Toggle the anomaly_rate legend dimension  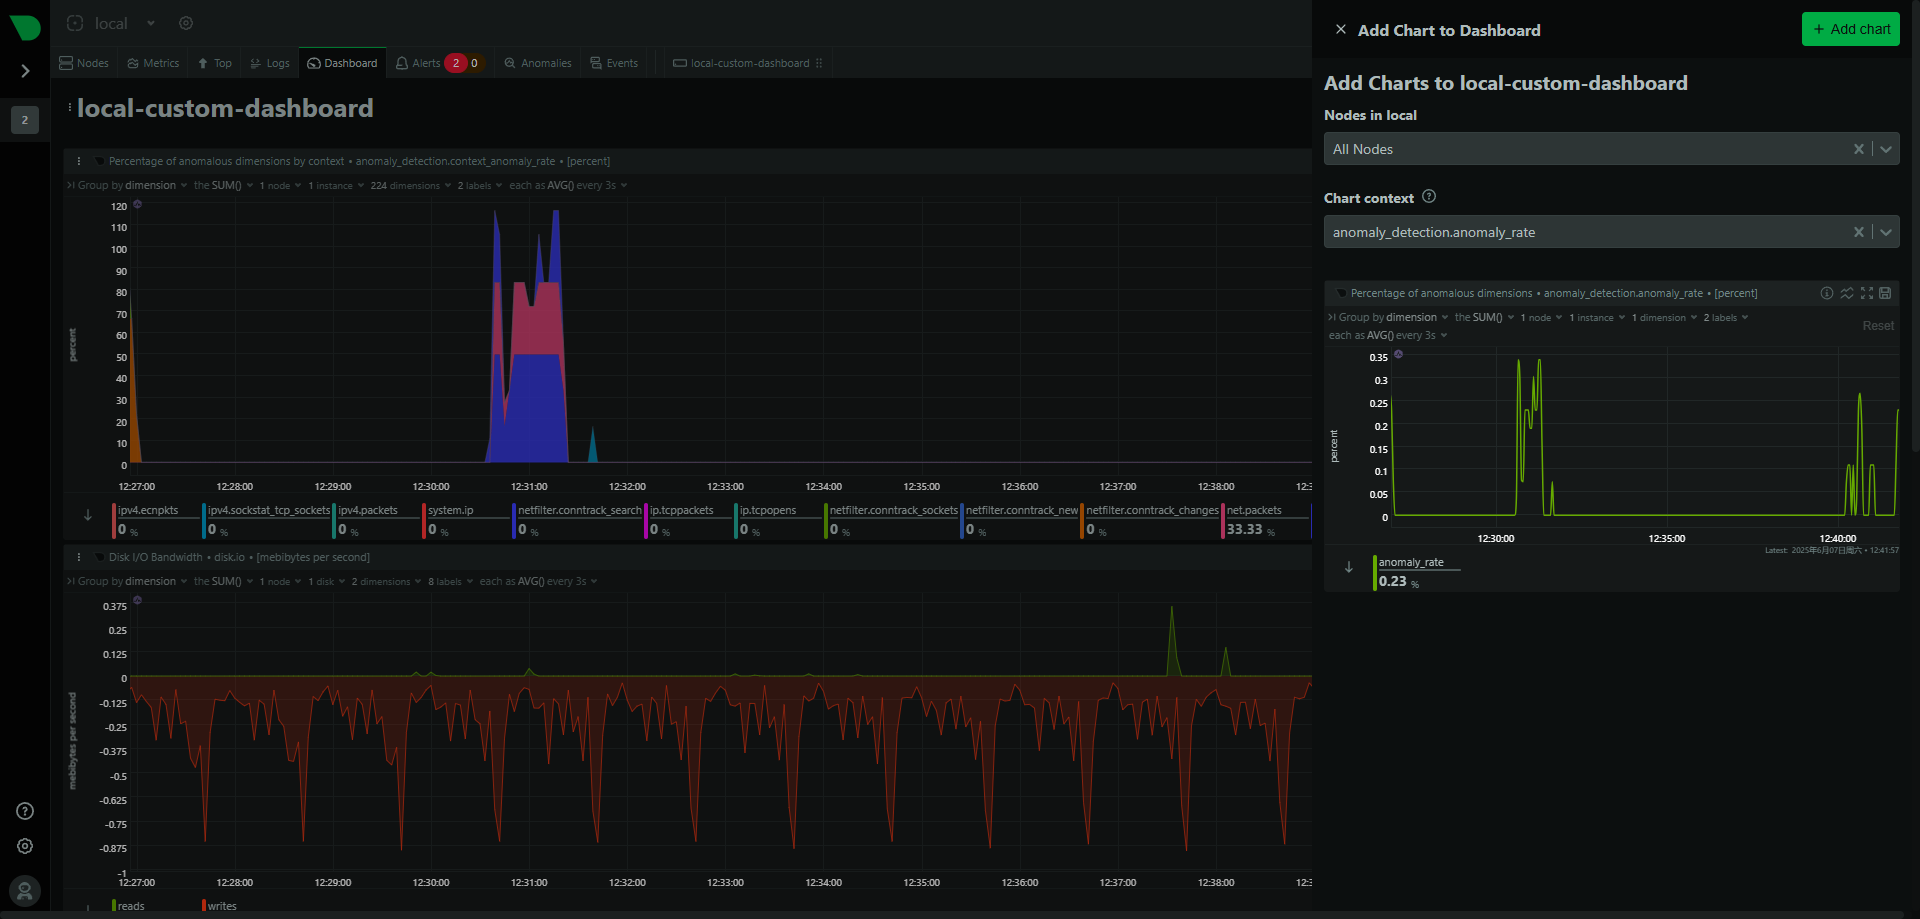pyautogui.click(x=1411, y=562)
